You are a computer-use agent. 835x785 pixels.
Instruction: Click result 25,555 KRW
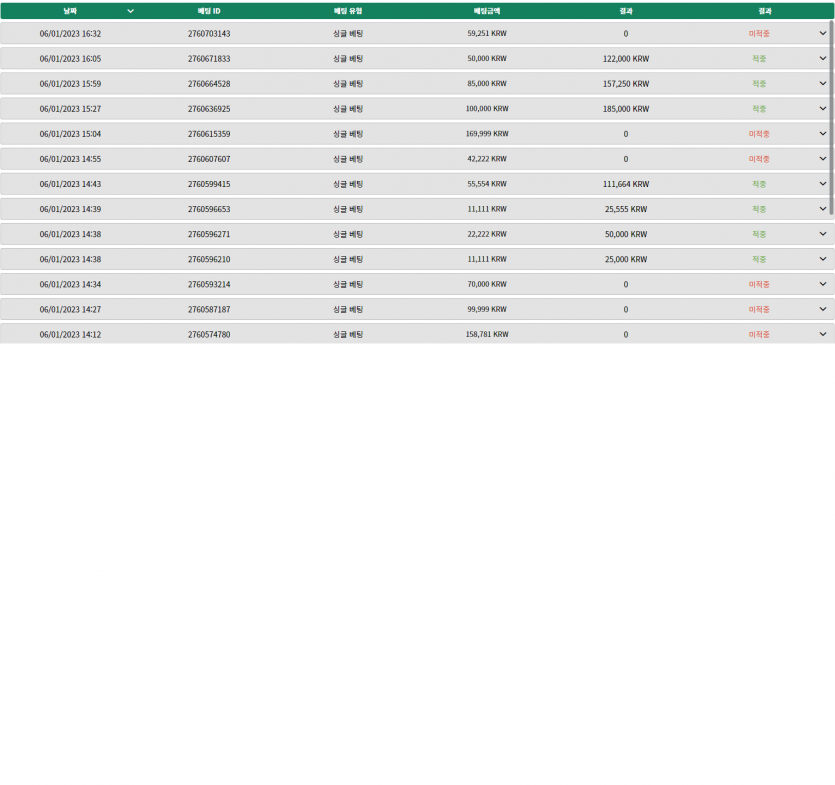click(626, 209)
